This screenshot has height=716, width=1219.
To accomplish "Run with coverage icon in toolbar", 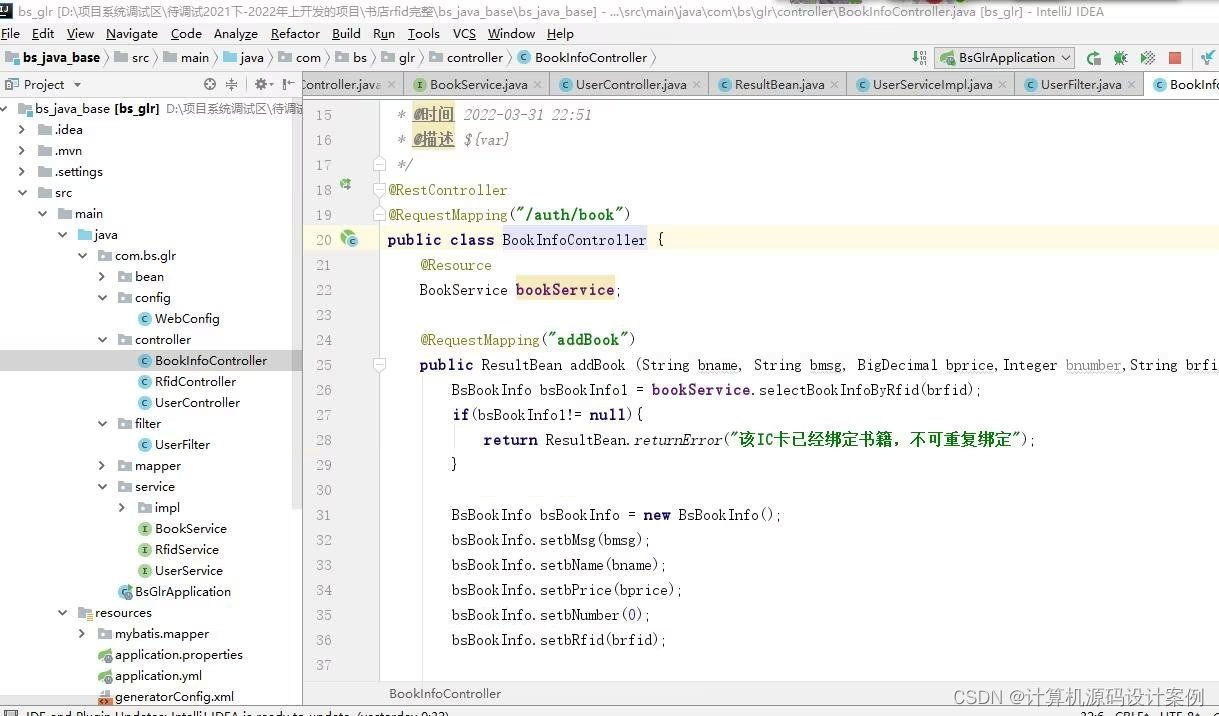I will (x=1147, y=58).
